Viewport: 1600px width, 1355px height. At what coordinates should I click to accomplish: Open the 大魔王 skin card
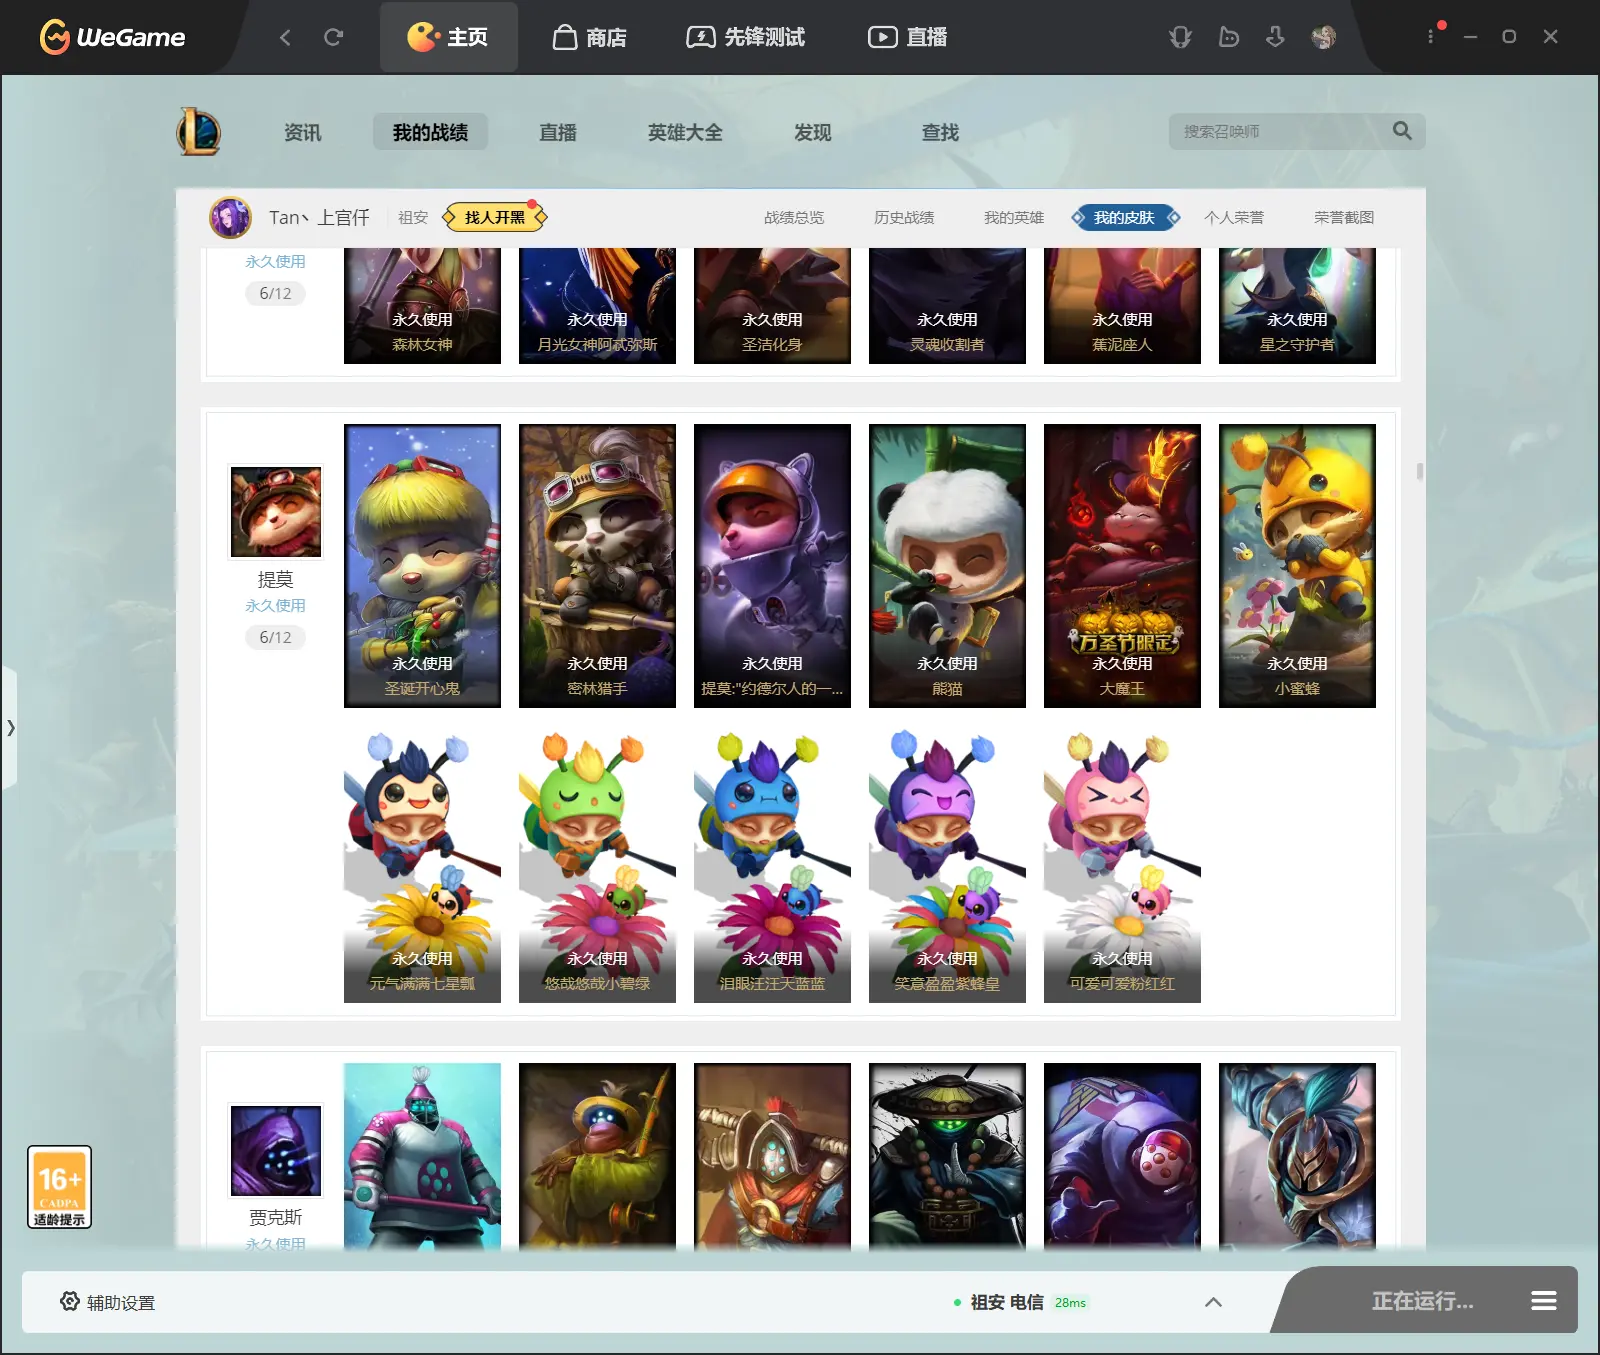coord(1122,566)
